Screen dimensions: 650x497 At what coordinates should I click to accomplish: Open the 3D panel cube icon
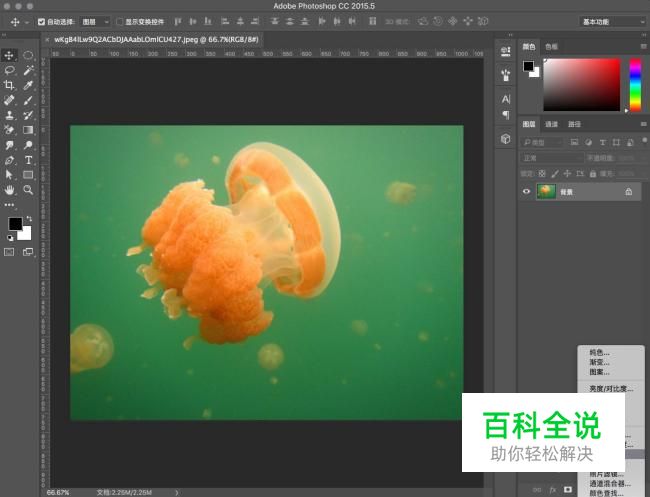pos(505,138)
